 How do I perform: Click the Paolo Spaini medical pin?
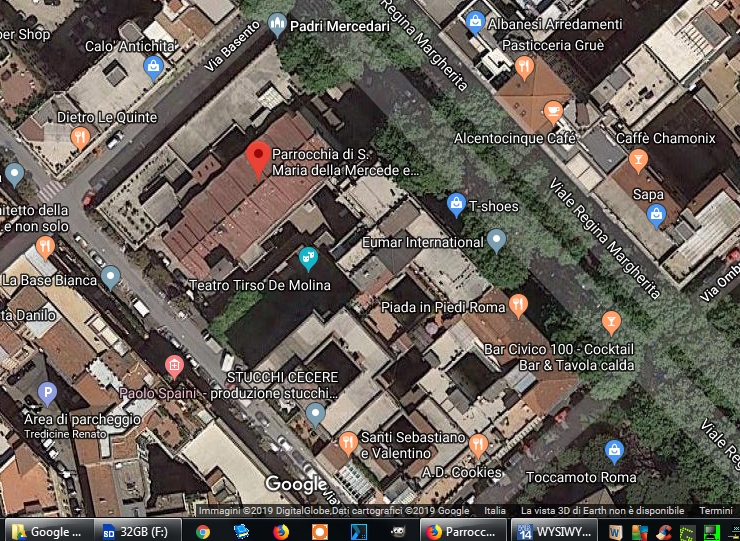[x=174, y=367]
